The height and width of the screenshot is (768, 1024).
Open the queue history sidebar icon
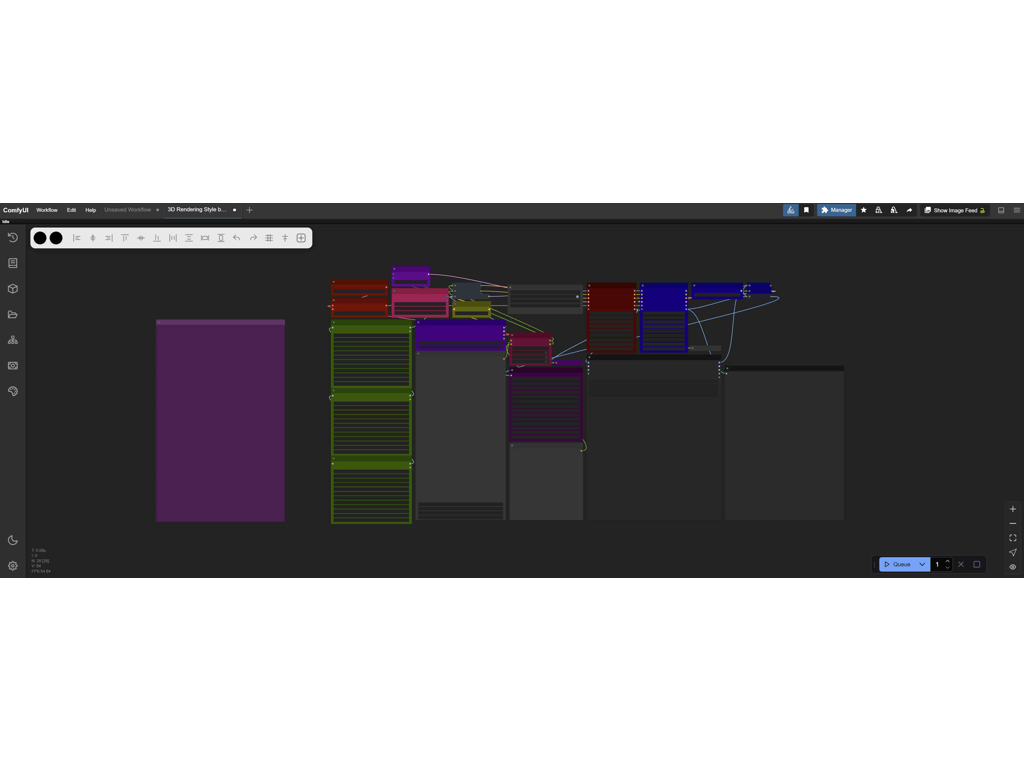[13, 238]
